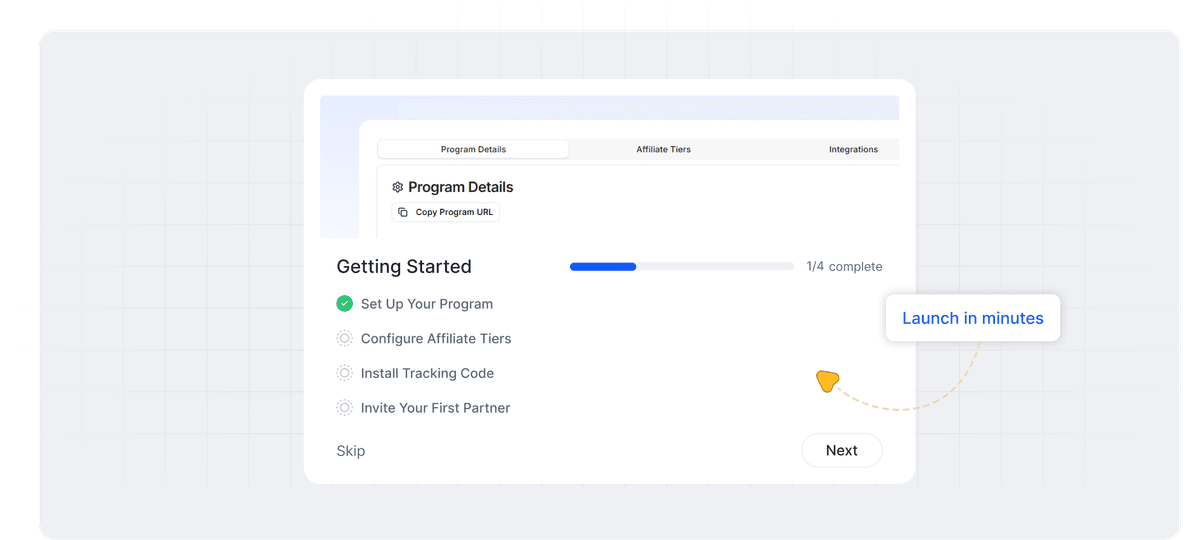Open the Configure Affiliate Tiers step
Viewport: 1200px width, 540px height.
(436, 339)
